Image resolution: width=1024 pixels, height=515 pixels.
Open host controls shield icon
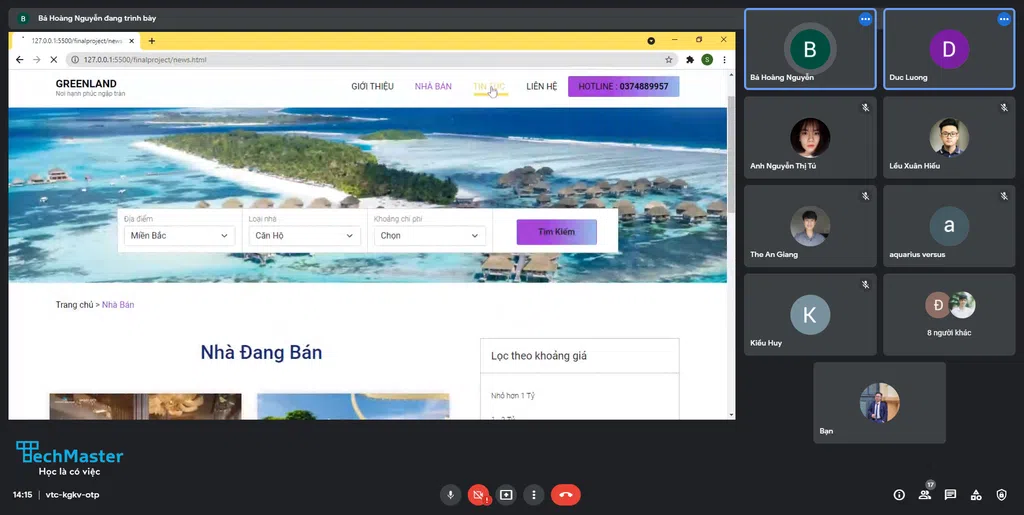coord(1001,495)
